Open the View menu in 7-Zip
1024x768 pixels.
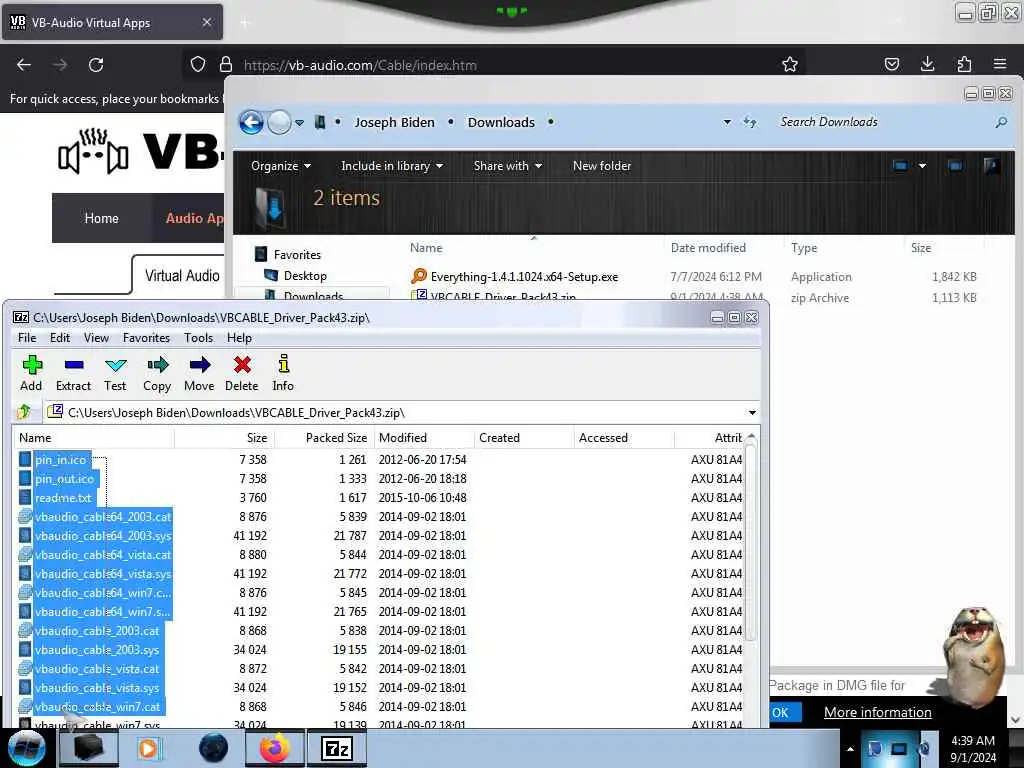[x=96, y=338]
